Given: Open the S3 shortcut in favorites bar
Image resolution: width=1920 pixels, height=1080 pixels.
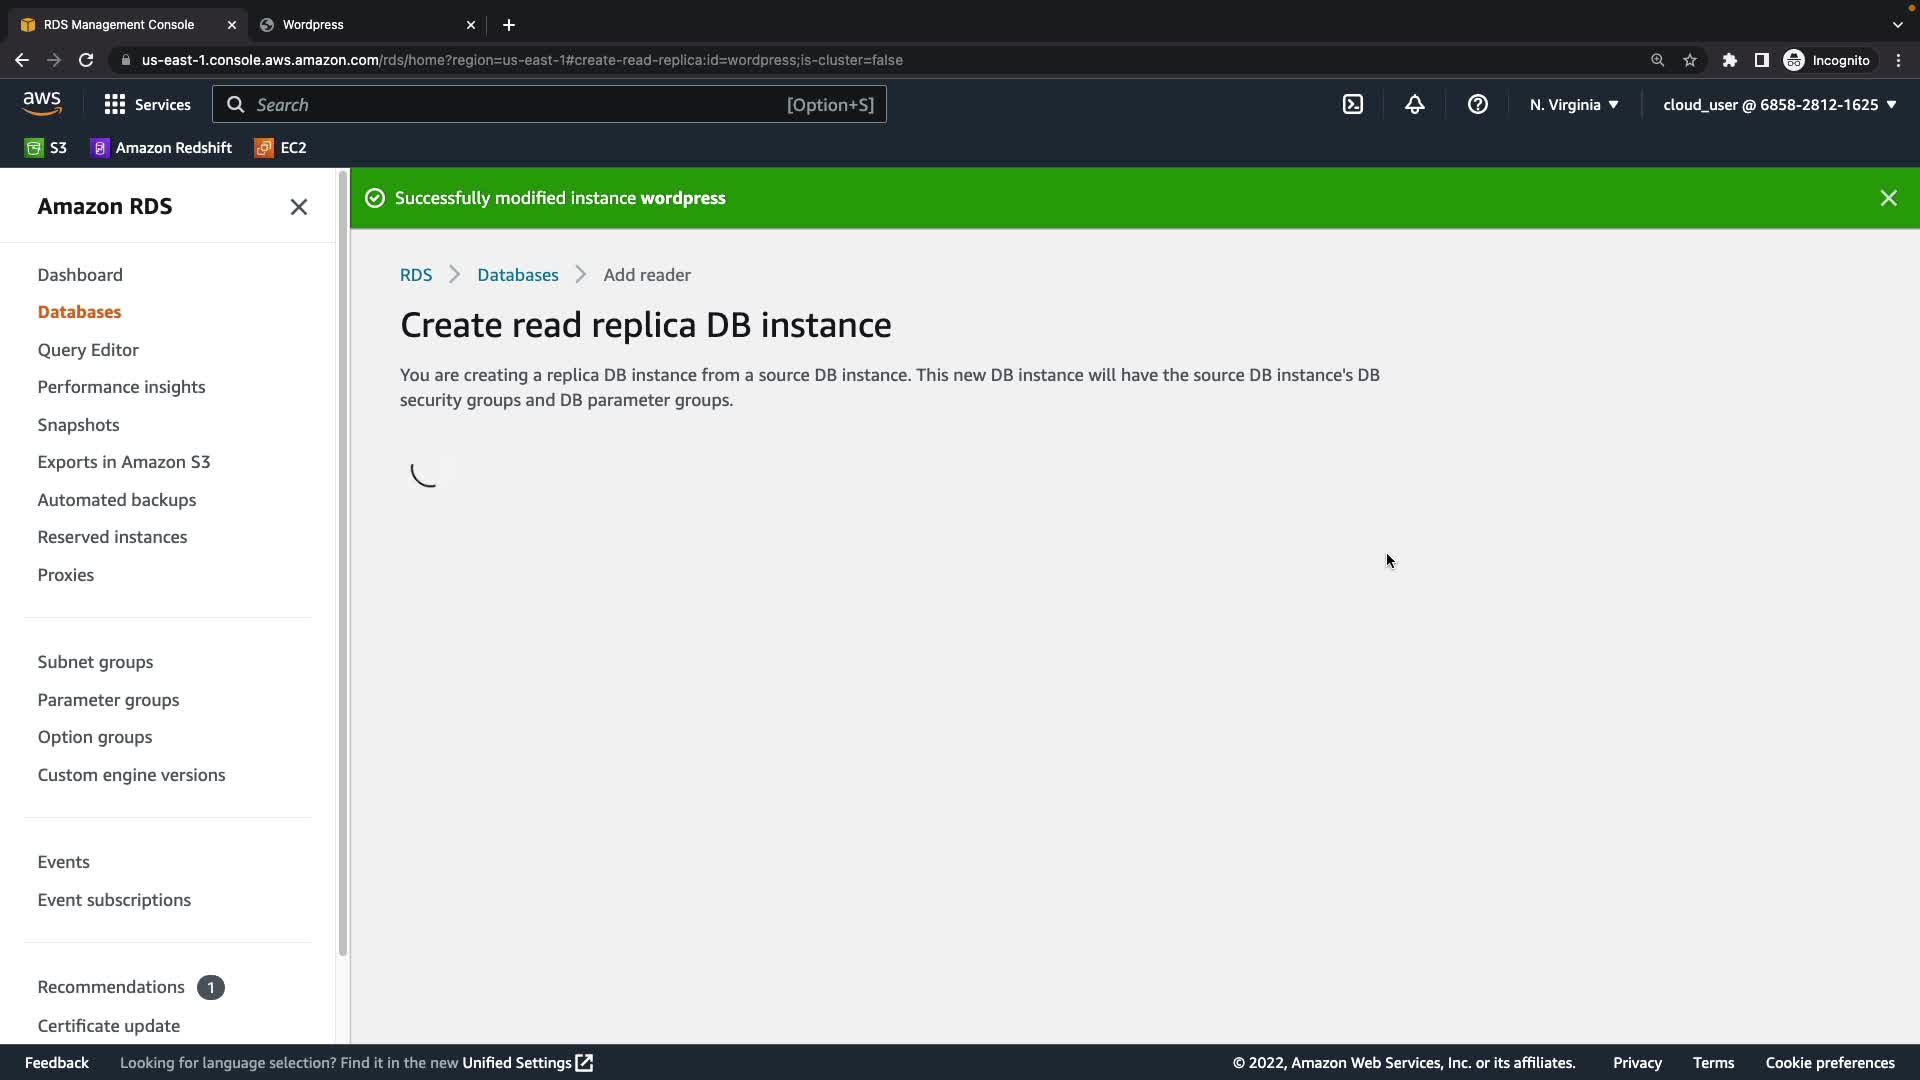Looking at the screenshot, I should pyautogui.click(x=46, y=147).
